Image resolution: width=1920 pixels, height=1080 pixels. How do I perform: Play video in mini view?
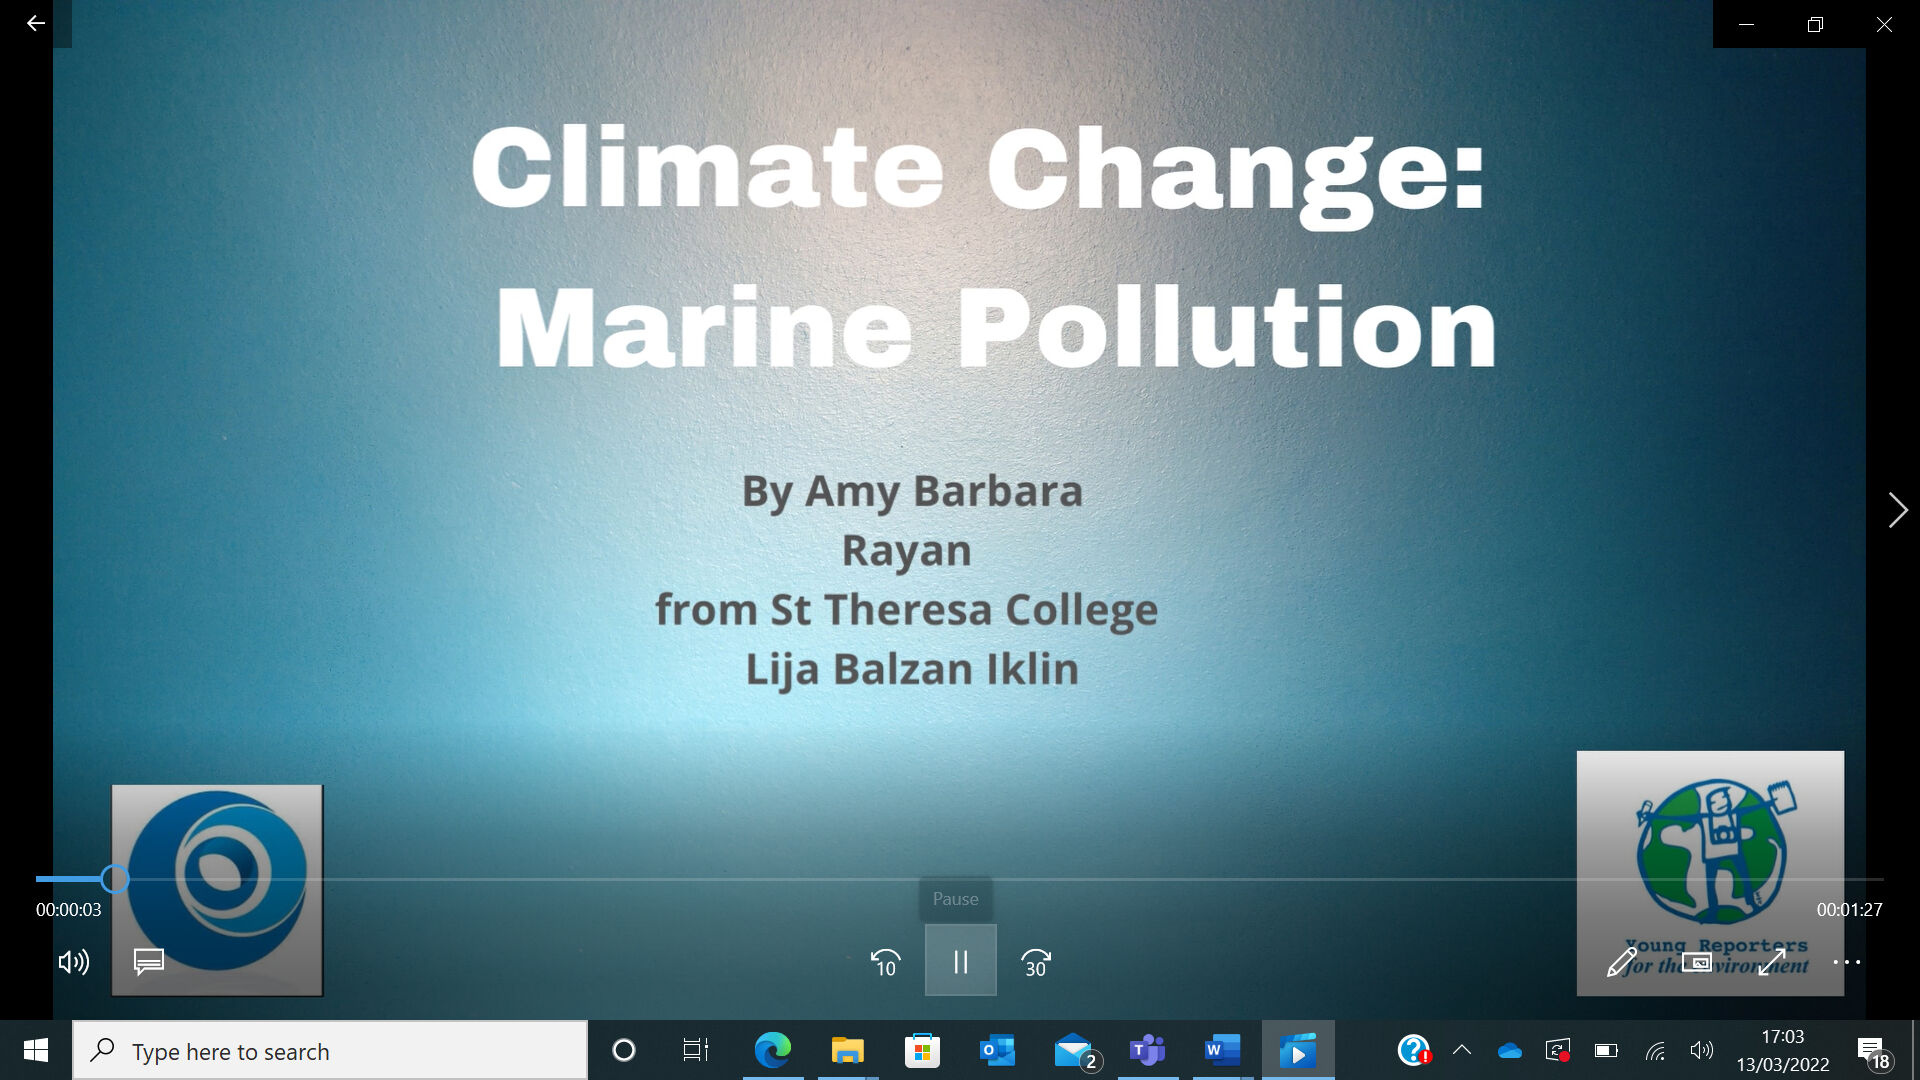click(x=1696, y=962)
